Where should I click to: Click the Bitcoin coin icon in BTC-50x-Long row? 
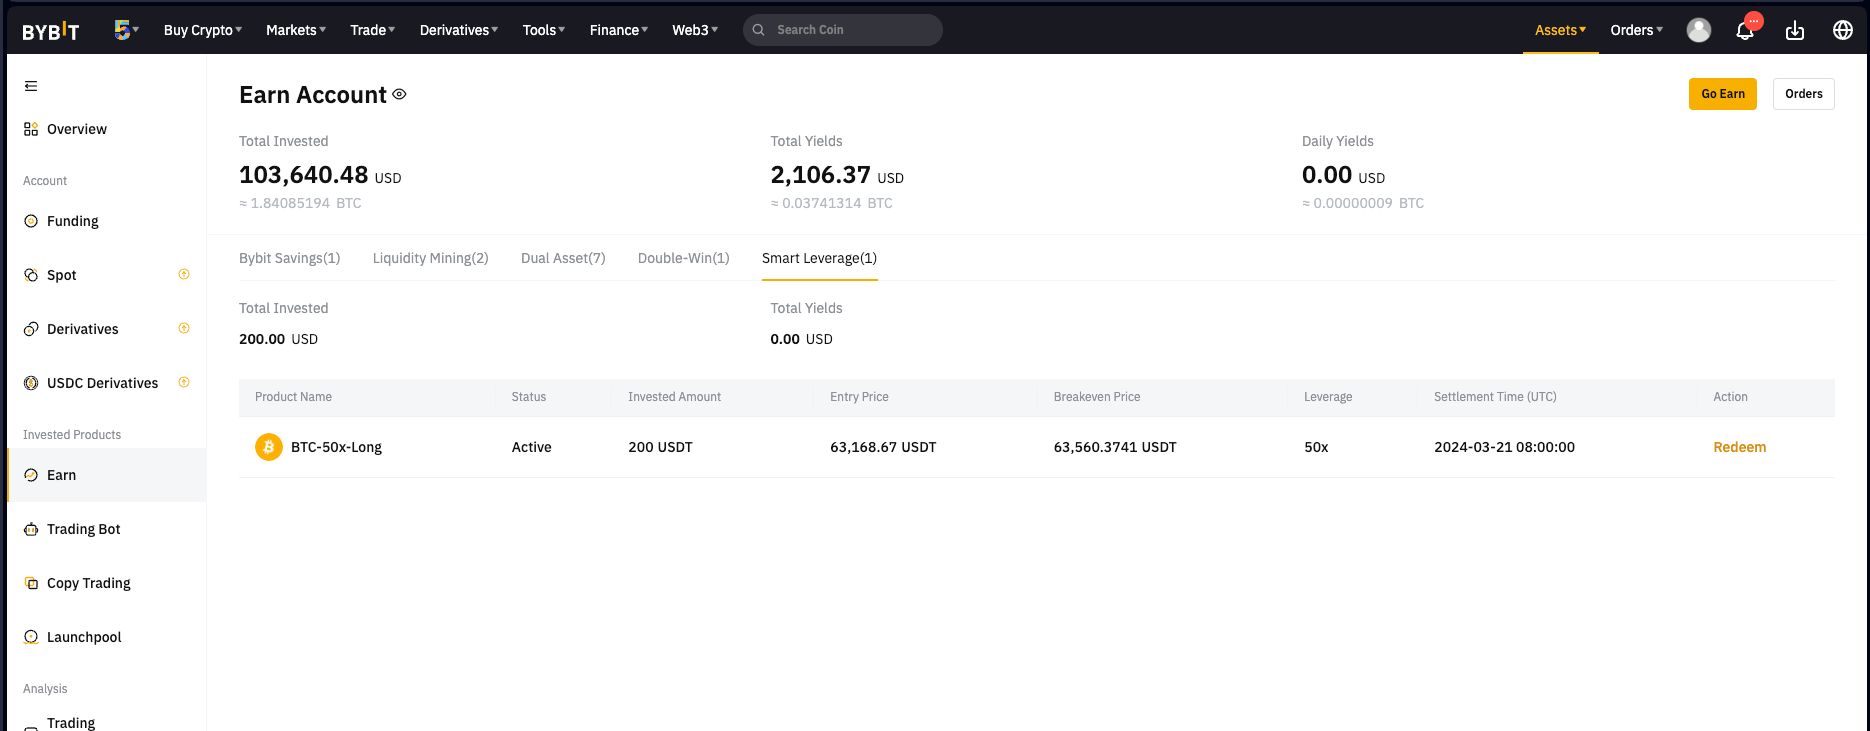[268, 447]
